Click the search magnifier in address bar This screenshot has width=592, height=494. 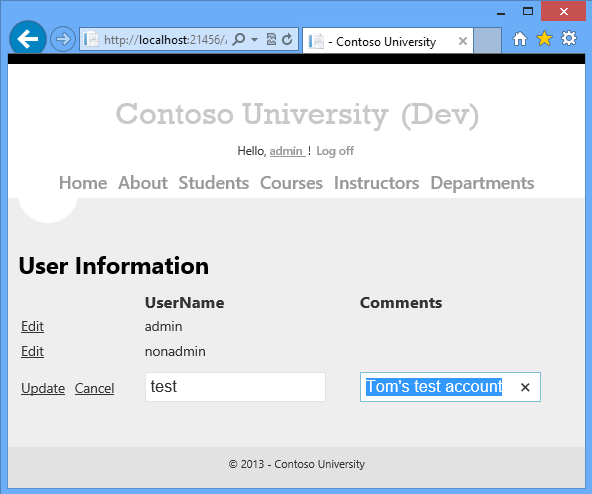(239, 39)
